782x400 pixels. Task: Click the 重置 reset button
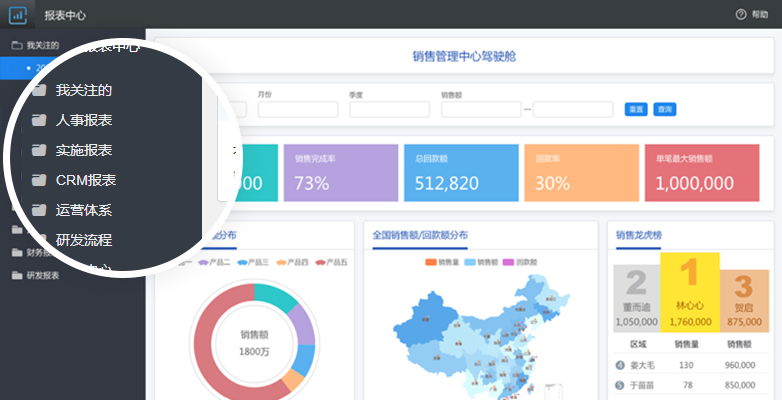tap(636, 109)
